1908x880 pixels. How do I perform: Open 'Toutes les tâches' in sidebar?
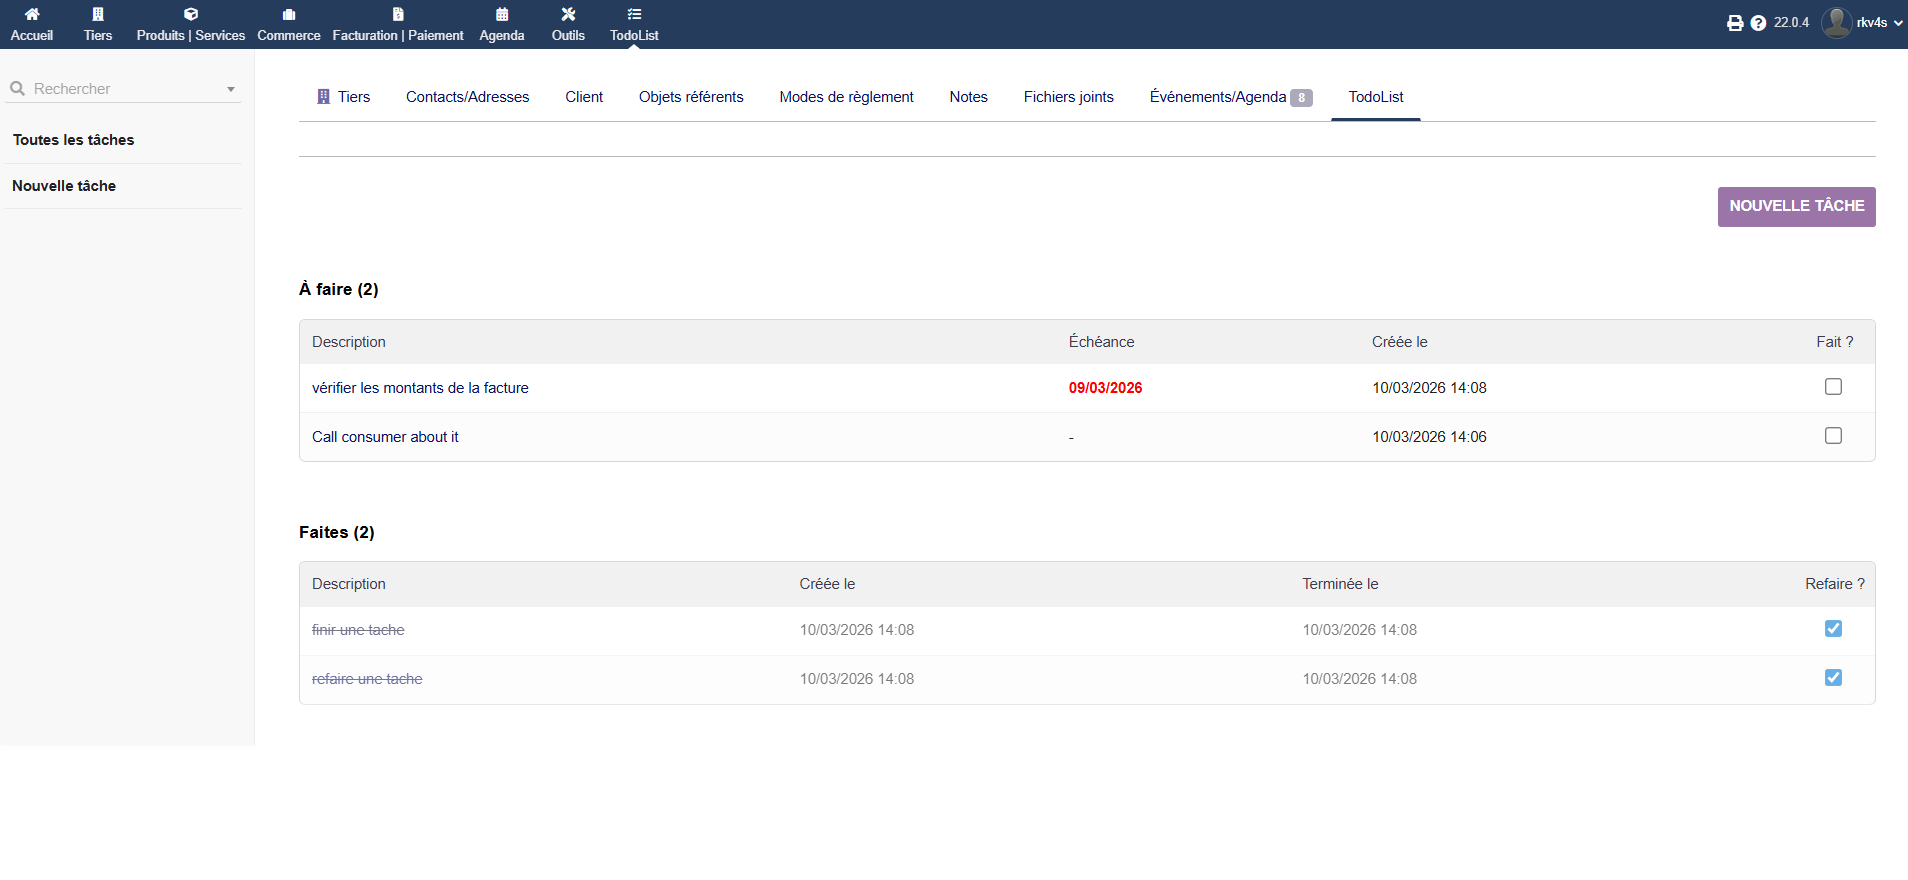pyautogui.click(x=74, y=140)
